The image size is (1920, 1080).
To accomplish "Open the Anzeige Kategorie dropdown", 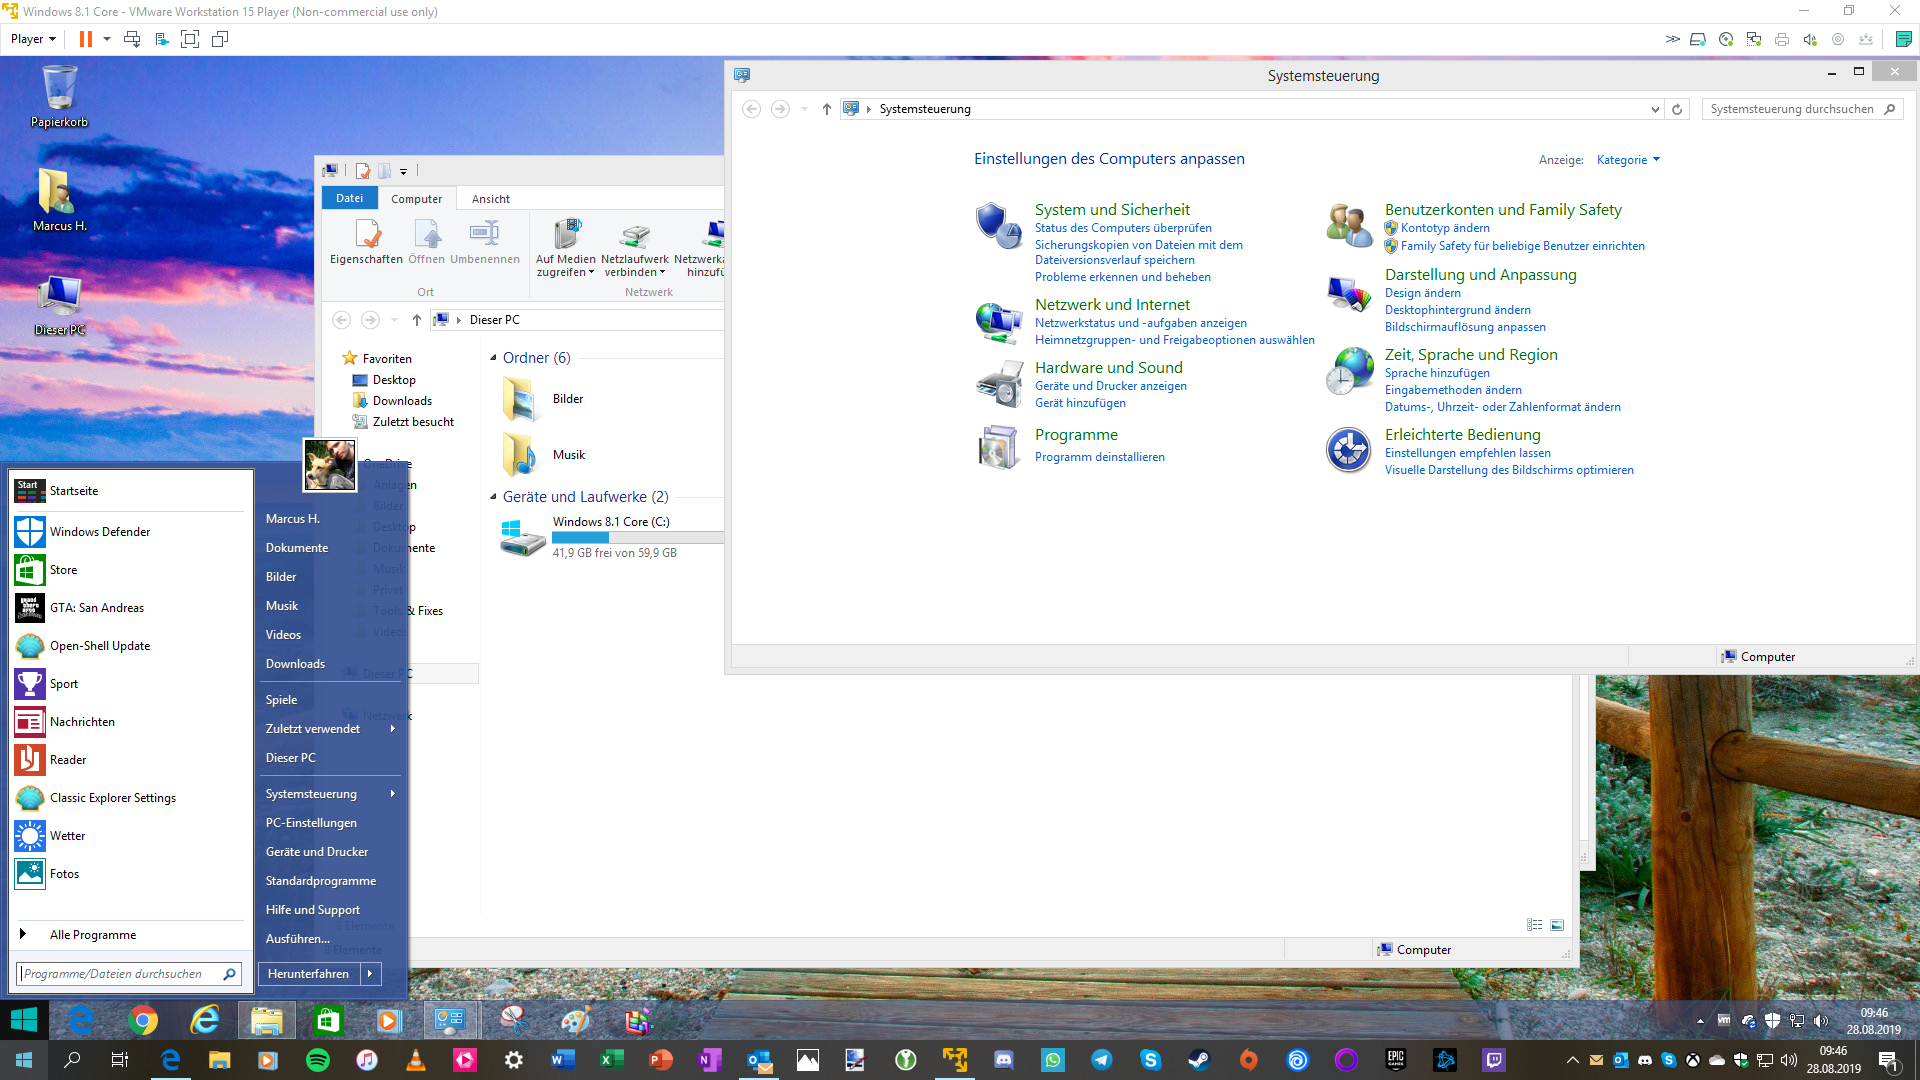I will [1627, 160].
